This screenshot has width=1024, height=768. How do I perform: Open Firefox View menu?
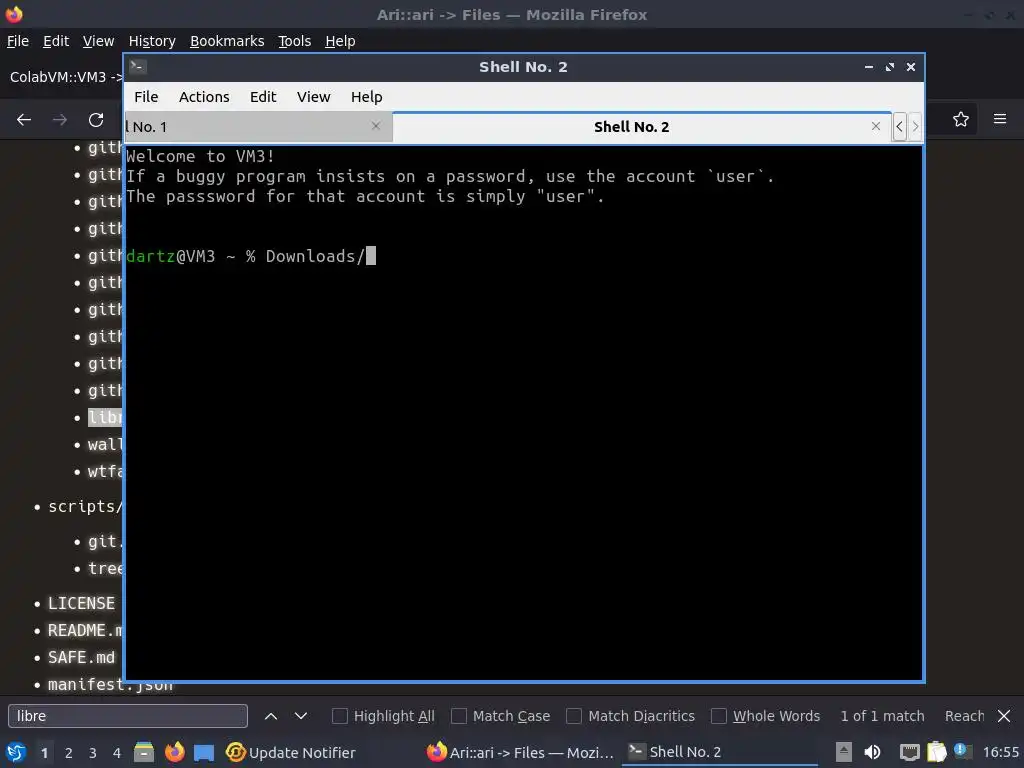point(98,41)
